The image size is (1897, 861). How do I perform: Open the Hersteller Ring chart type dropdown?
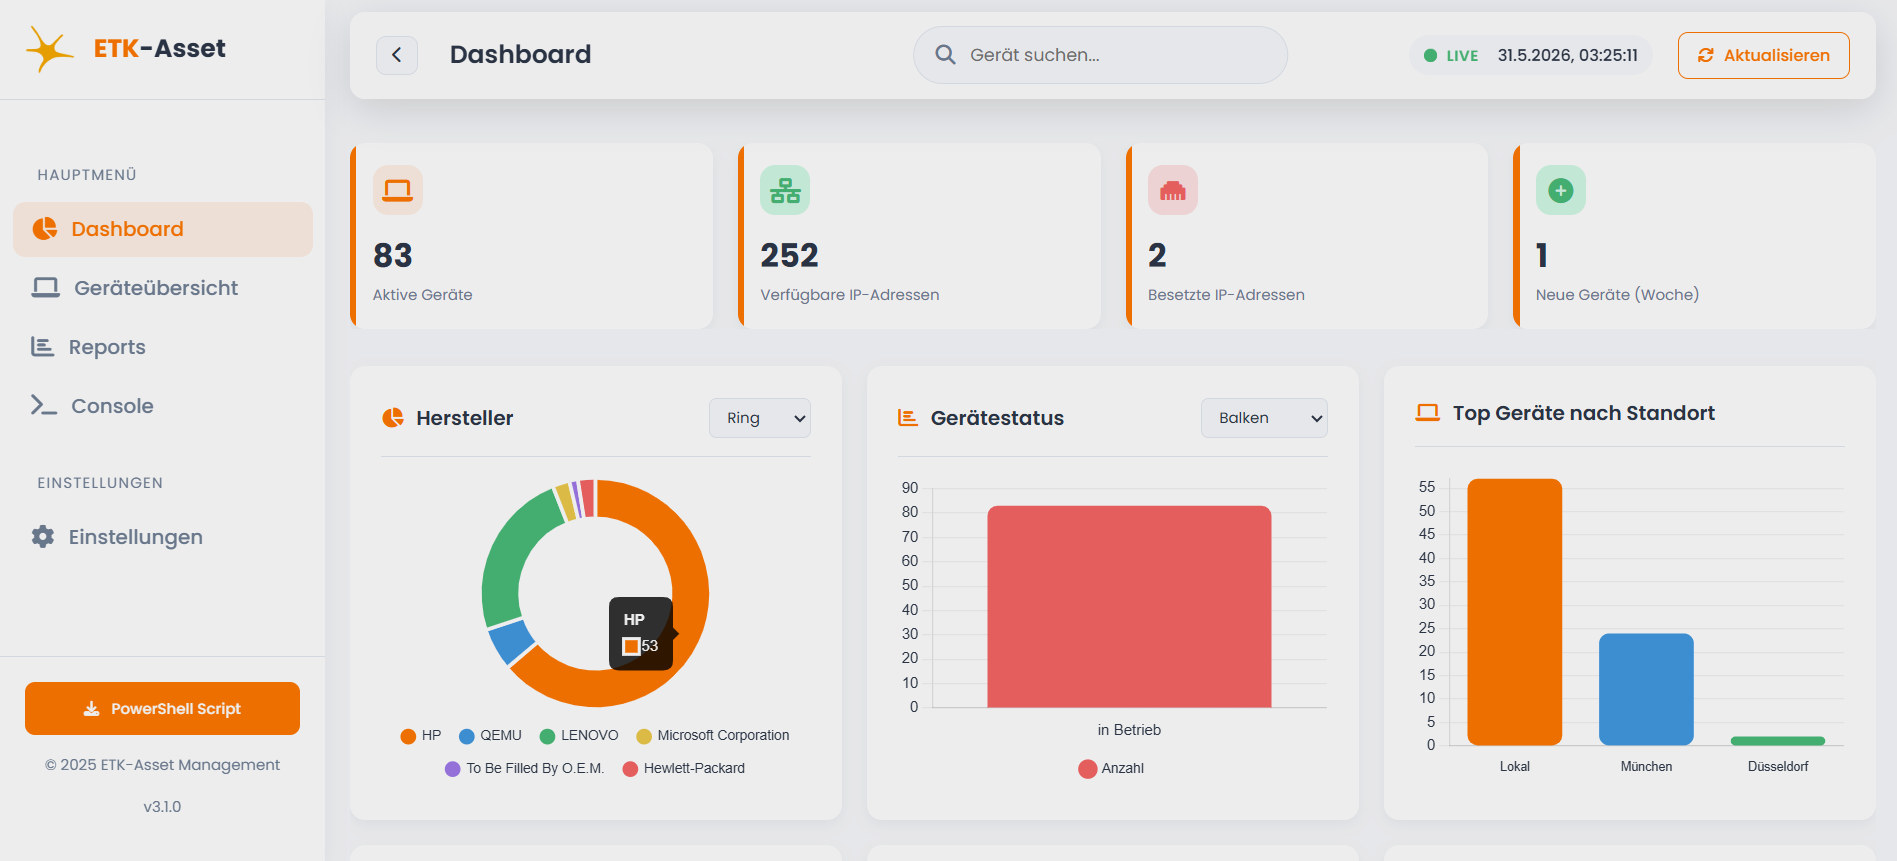point(760,418)
